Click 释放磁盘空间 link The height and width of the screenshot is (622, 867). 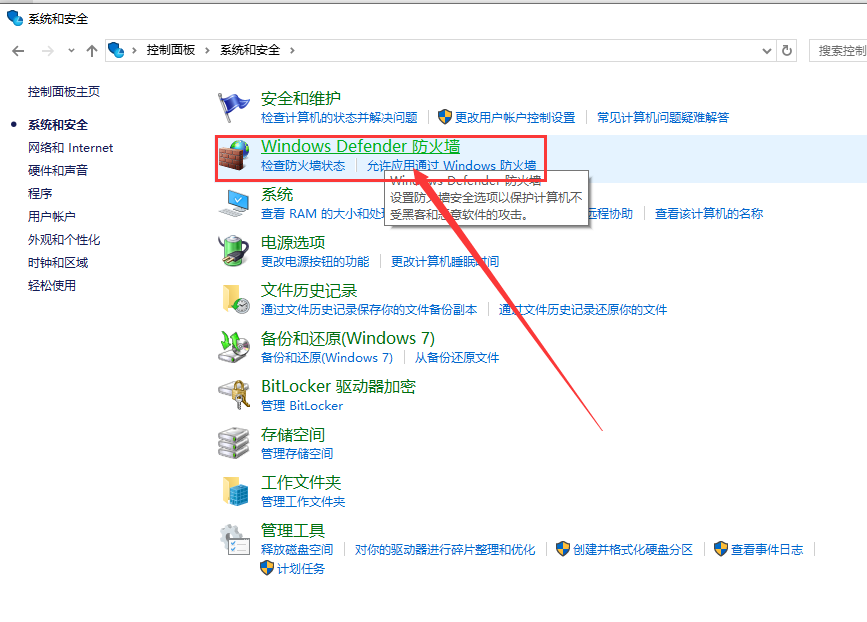[x=297, y=549]
